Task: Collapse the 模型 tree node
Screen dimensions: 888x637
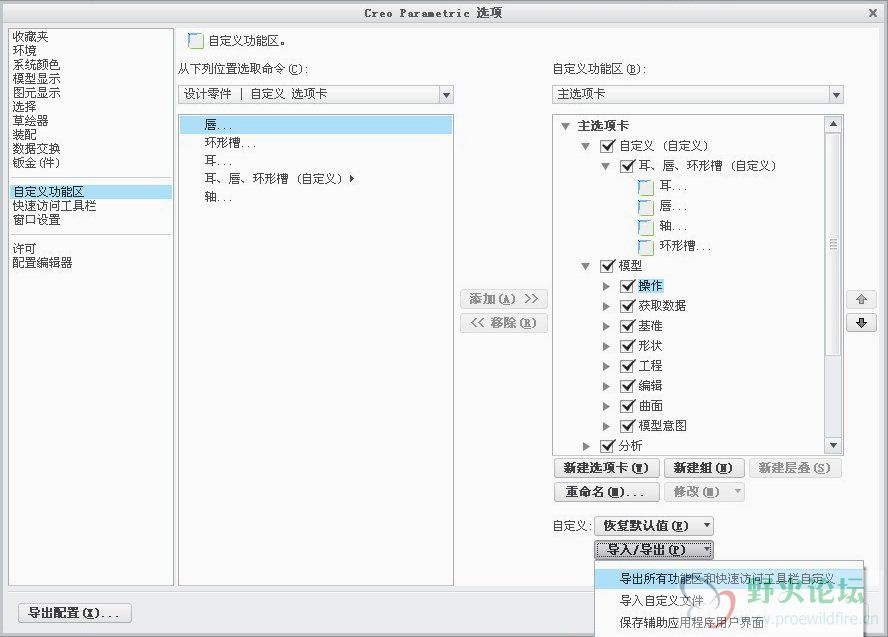Action: click(586, 266)
